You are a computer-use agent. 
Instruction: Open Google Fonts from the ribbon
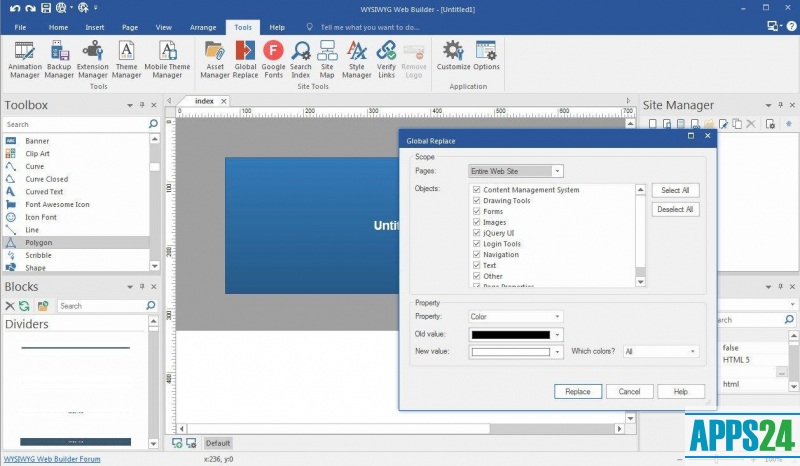[x=273, y=59]
